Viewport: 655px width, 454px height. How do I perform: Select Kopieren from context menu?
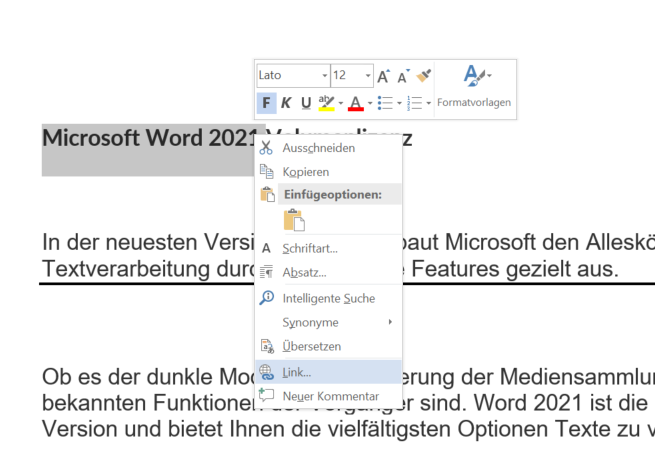[x=328, y=172]
